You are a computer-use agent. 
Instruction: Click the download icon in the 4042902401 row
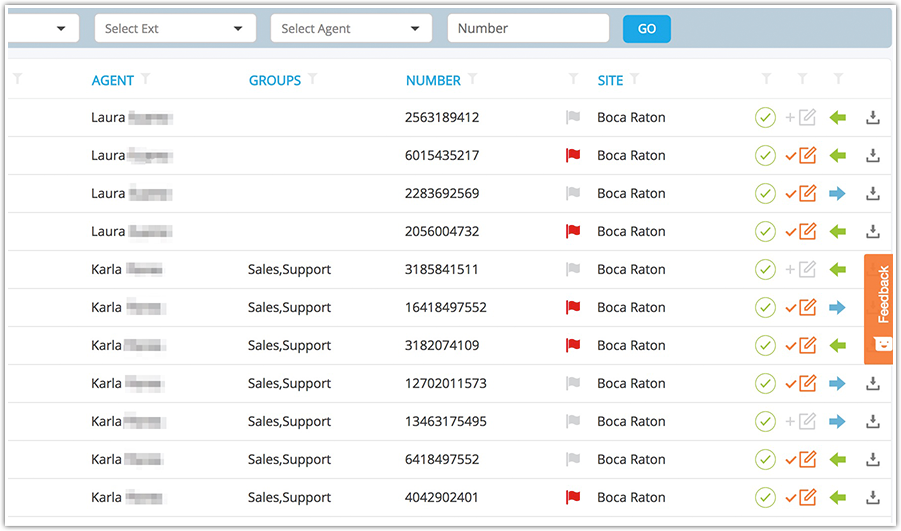tap(872, 498)
